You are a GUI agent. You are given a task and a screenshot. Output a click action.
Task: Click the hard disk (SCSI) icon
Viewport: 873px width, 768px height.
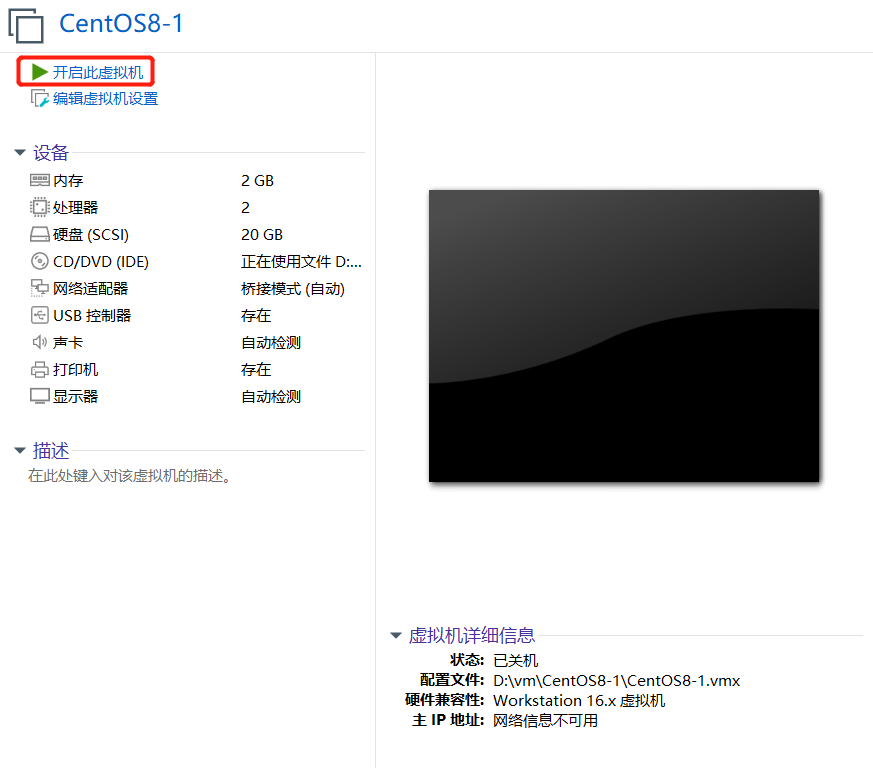coord(40,234)
